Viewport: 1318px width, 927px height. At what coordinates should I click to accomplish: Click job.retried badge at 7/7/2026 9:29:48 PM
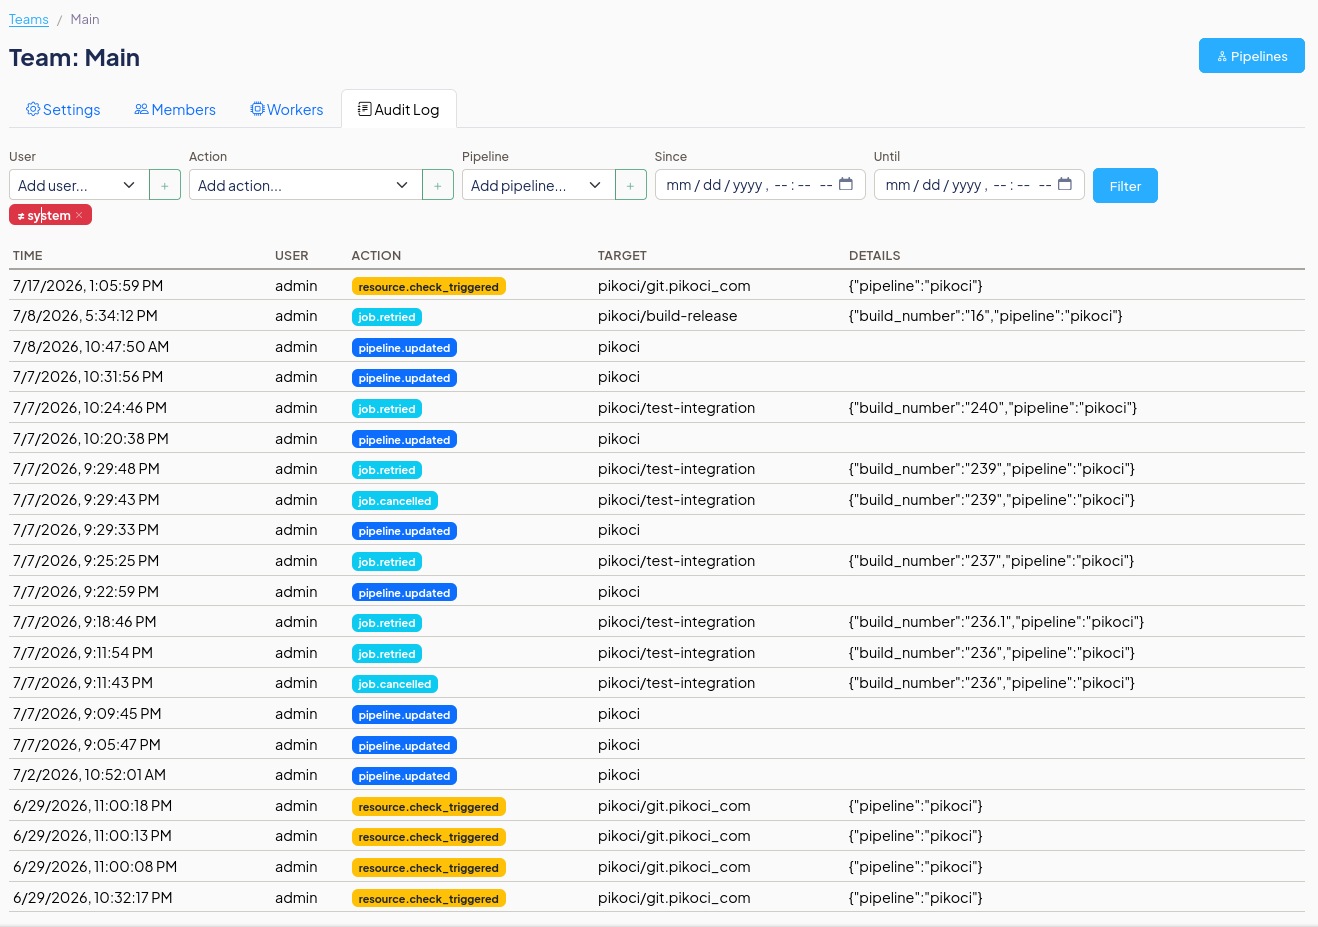tap(387, 470)
